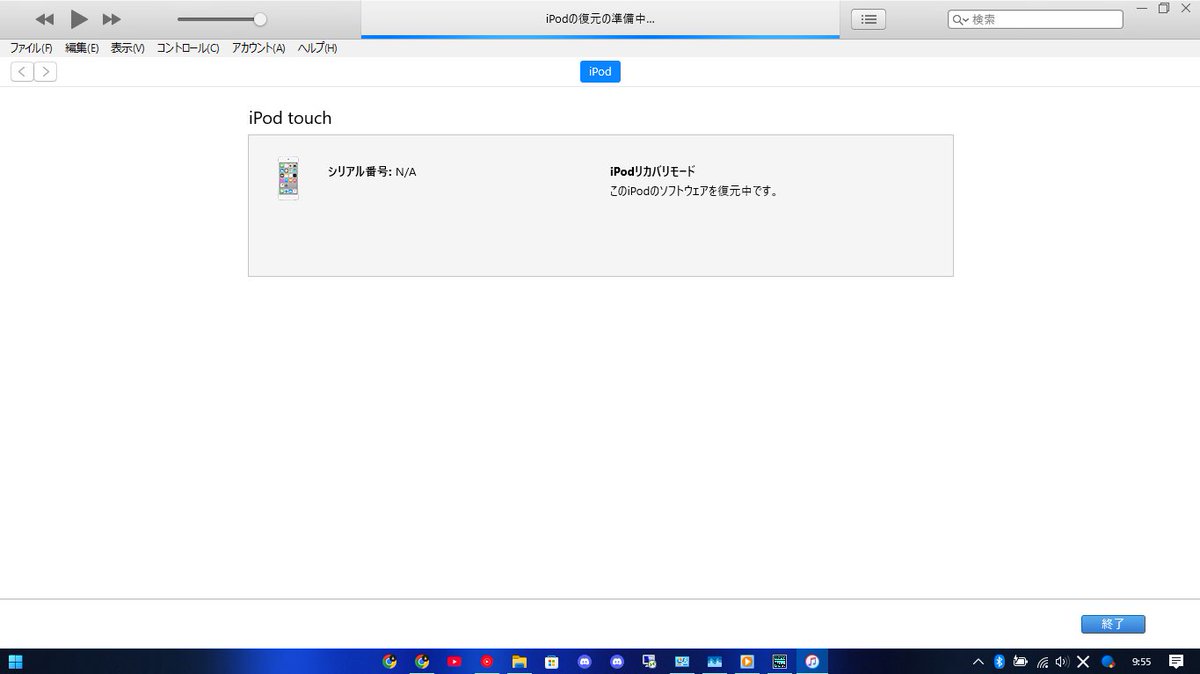
Task: Click the Wi-Fi network tray icon
Action: [x=1042, y=661]
